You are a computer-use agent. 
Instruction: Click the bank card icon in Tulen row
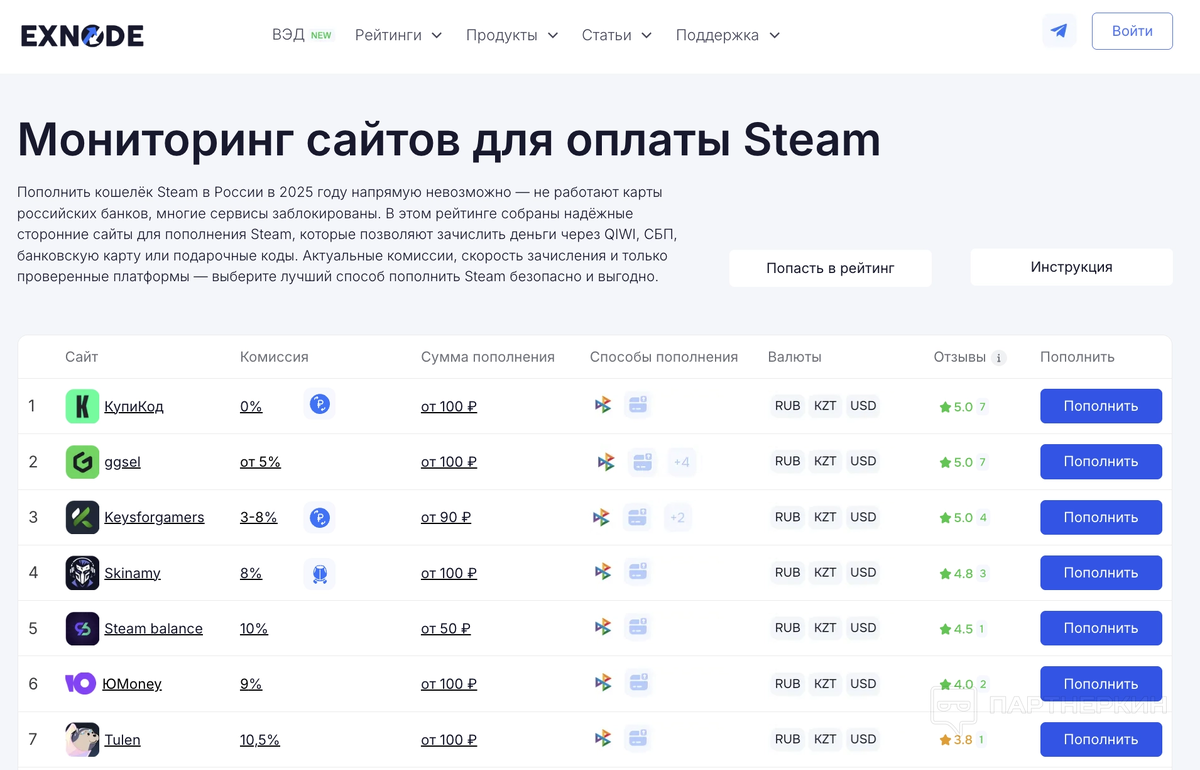click(638, 739)
